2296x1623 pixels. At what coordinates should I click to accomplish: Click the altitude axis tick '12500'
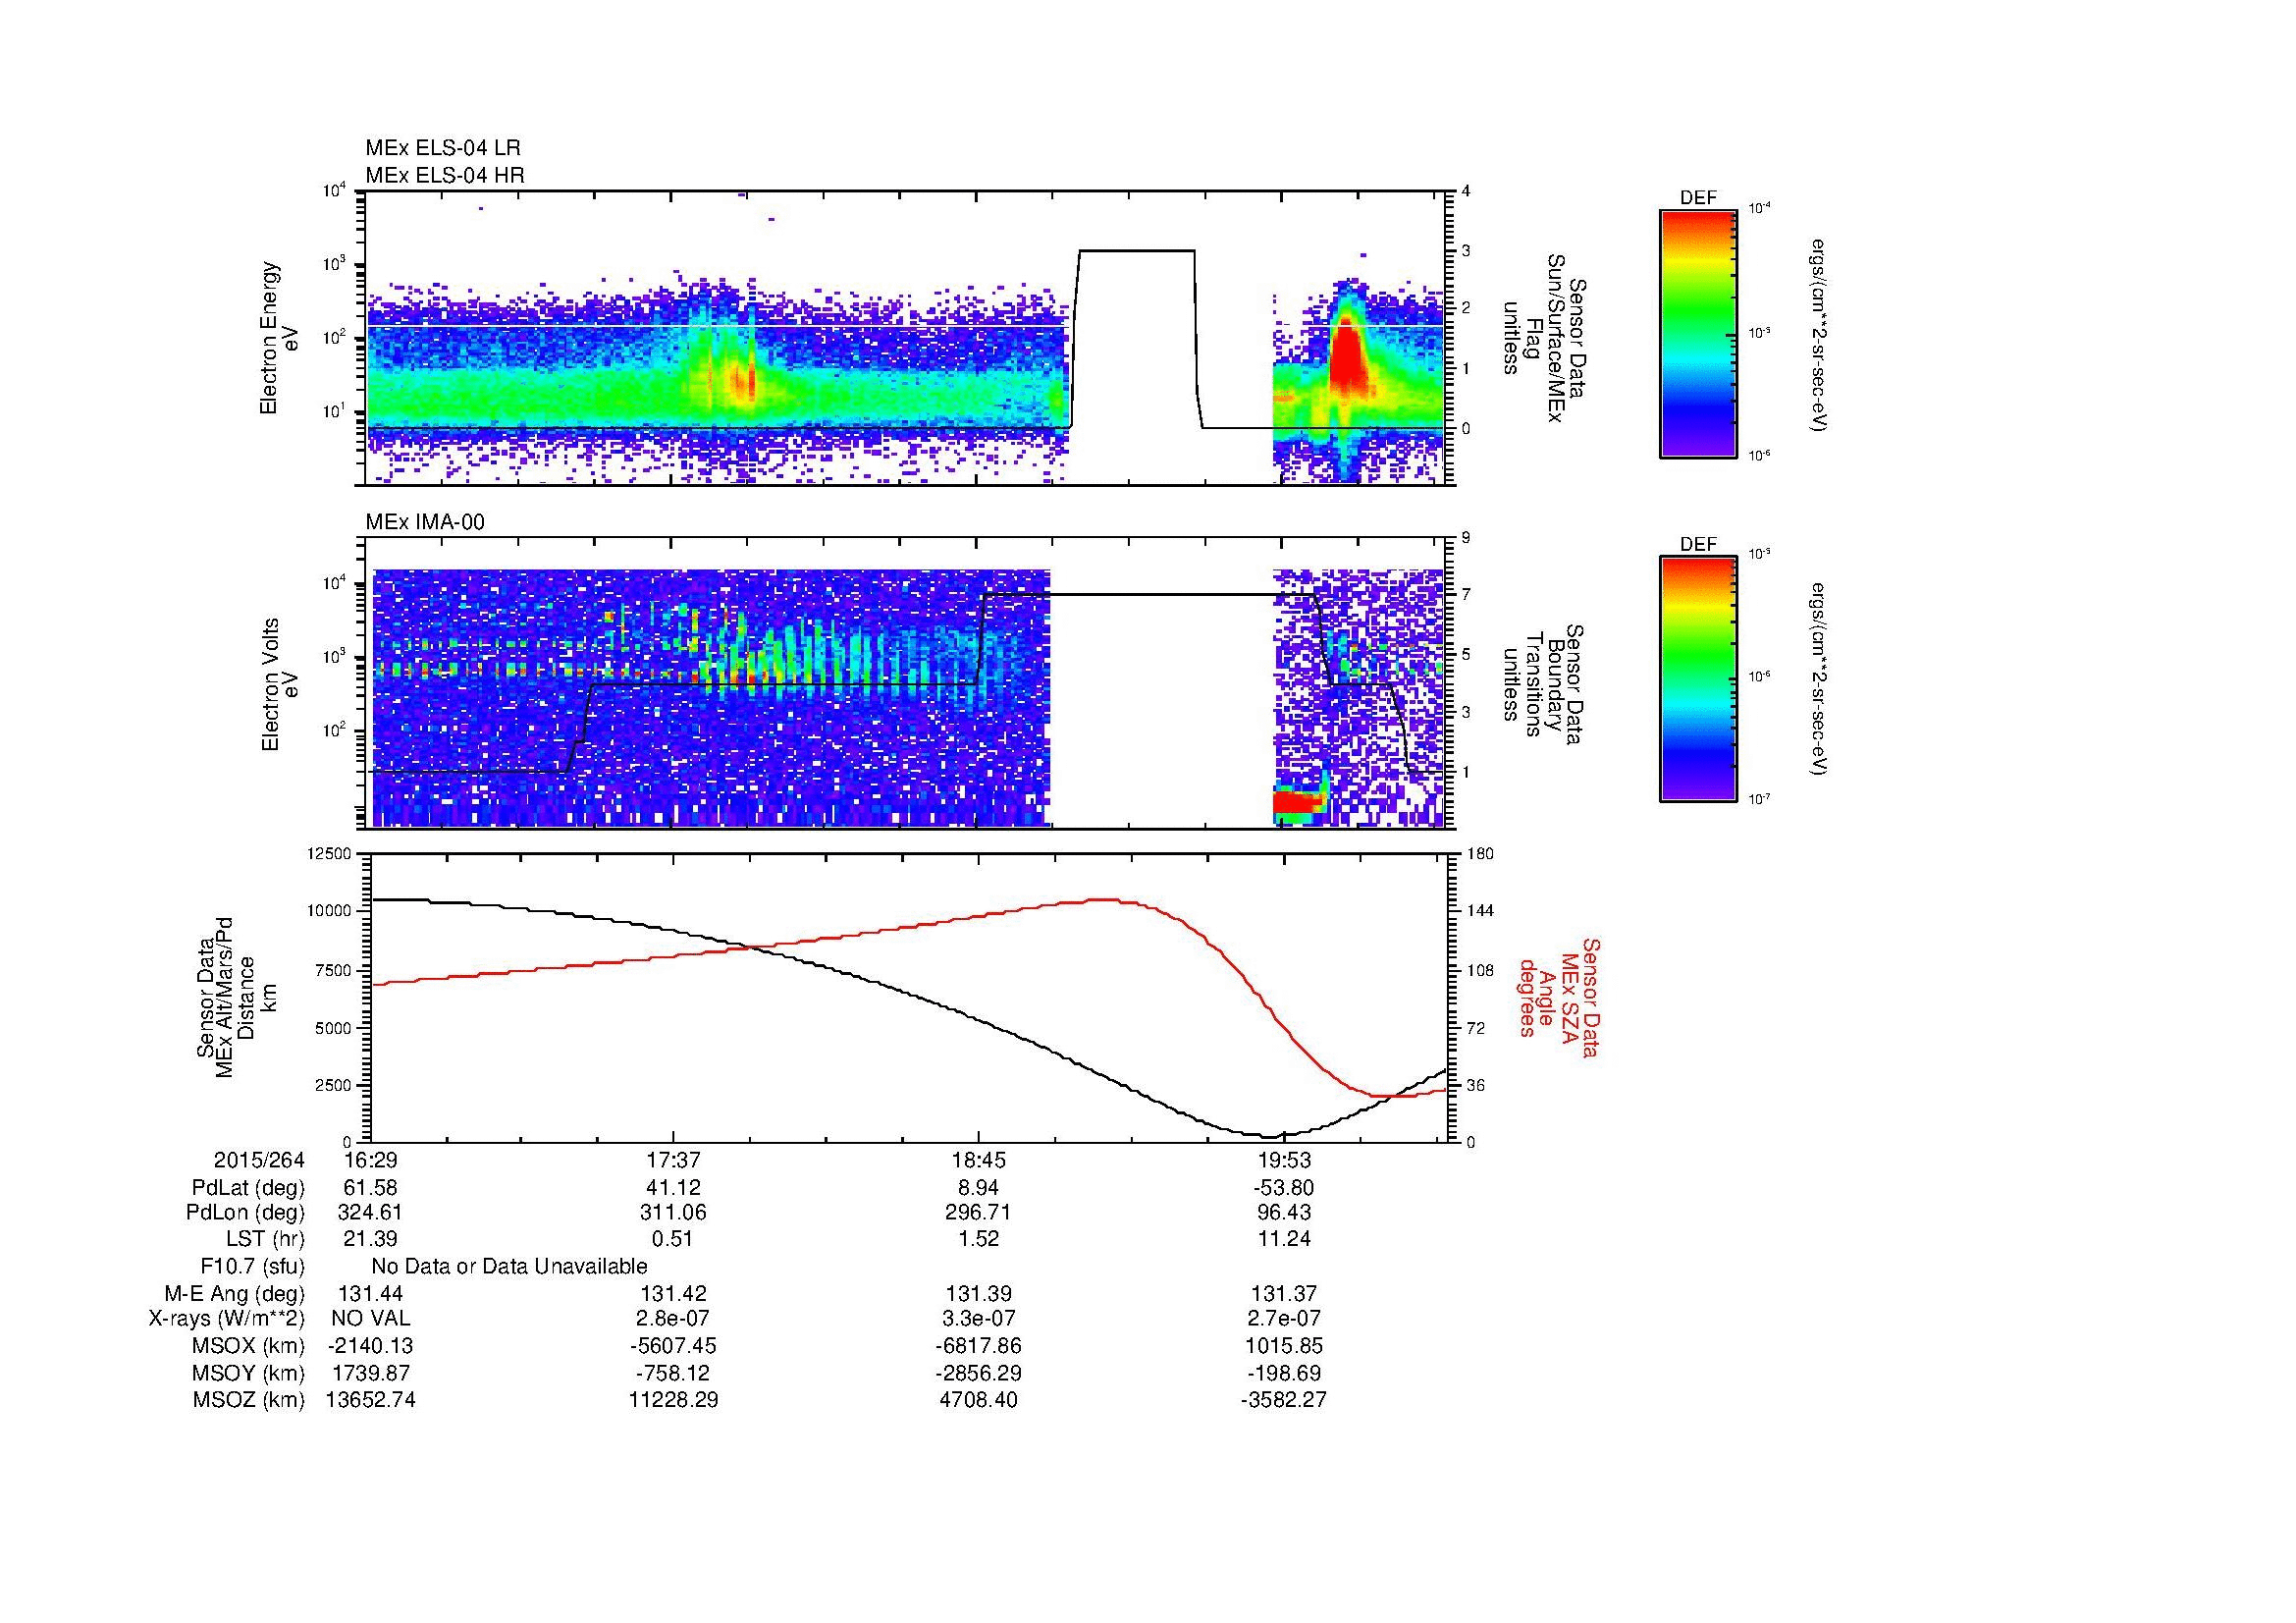tap(331, 854)
